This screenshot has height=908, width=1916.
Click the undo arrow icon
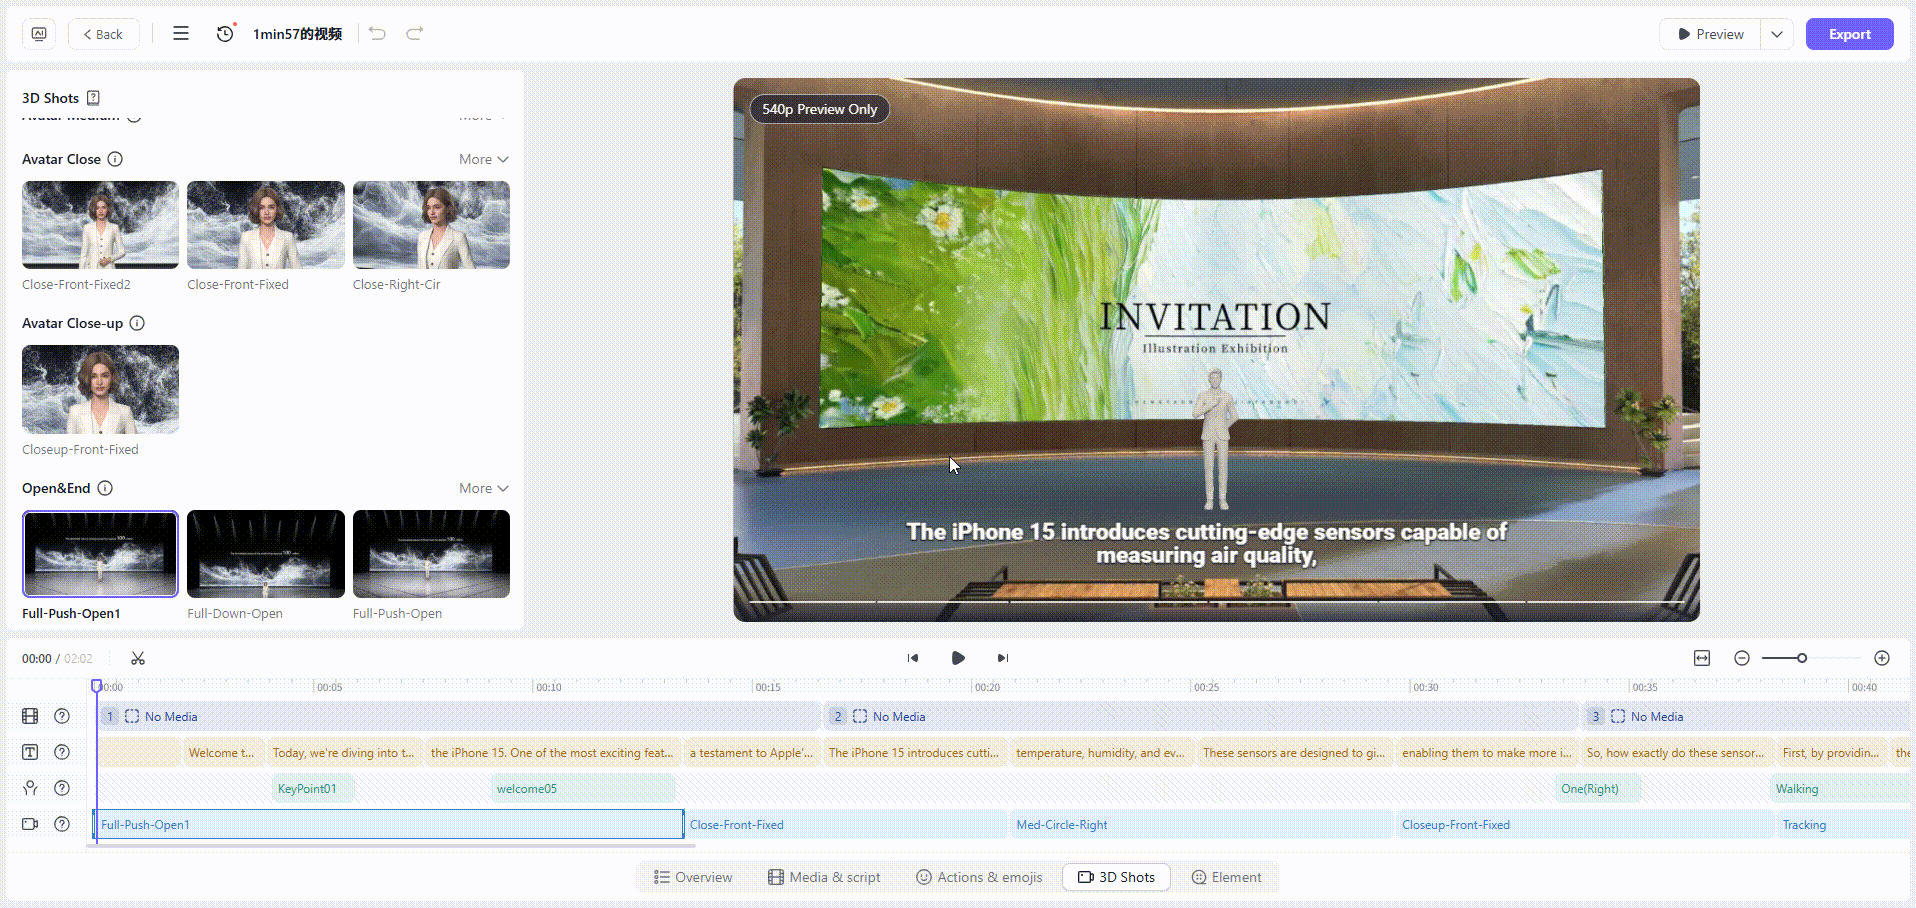[x=377, y=34]
